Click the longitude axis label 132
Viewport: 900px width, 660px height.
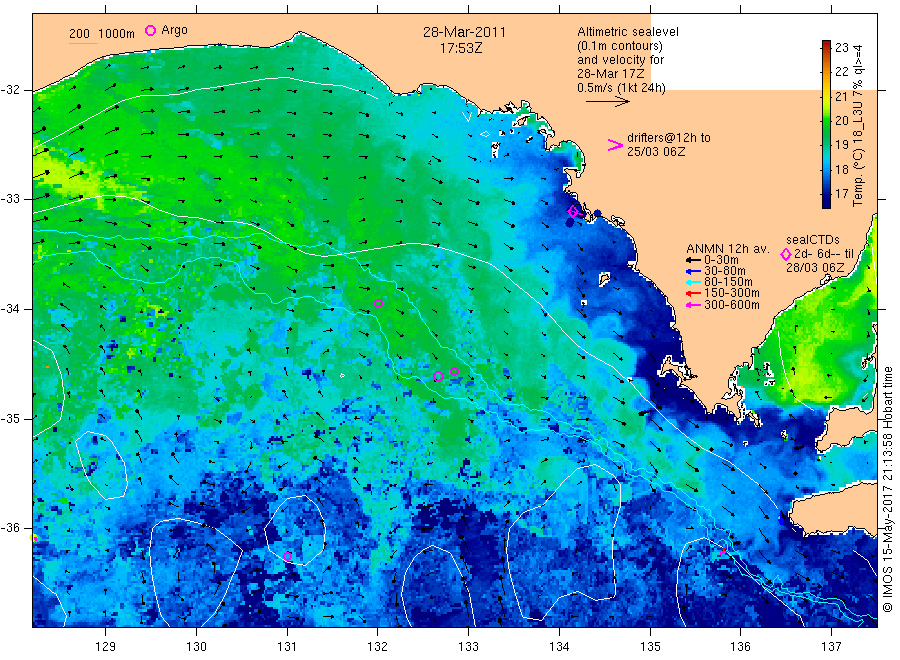(x=378, y=647)
